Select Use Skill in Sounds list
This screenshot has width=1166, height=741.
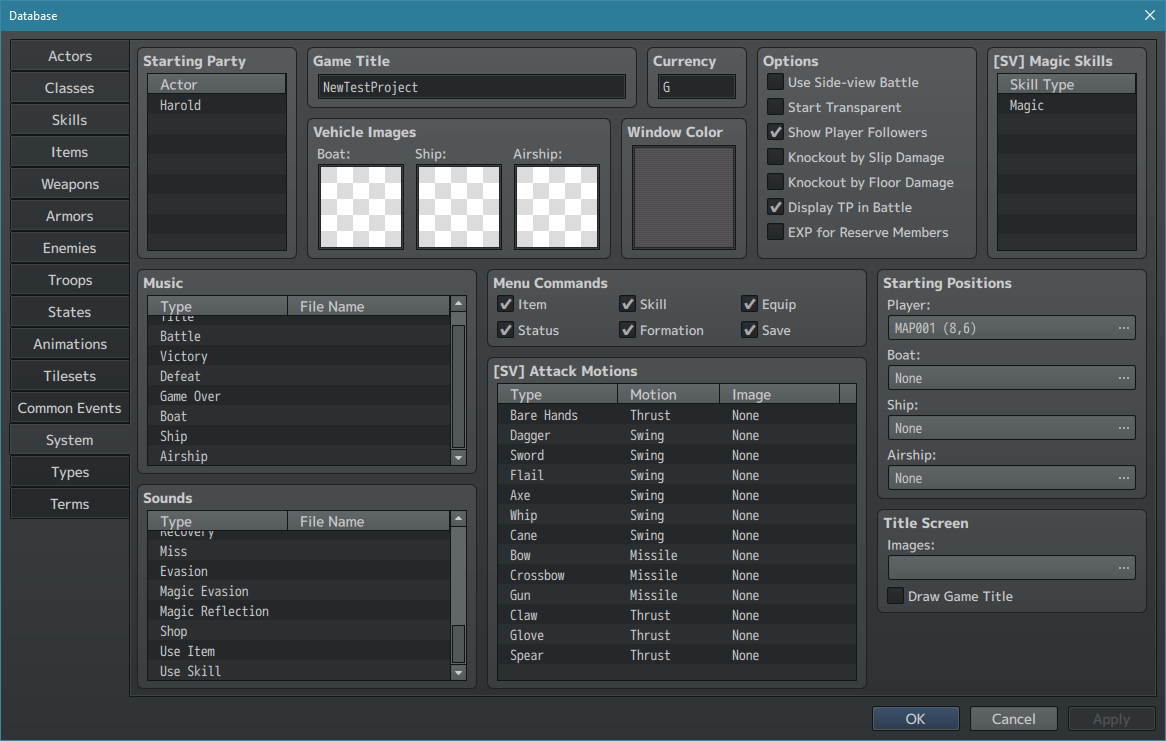point(299,671)
